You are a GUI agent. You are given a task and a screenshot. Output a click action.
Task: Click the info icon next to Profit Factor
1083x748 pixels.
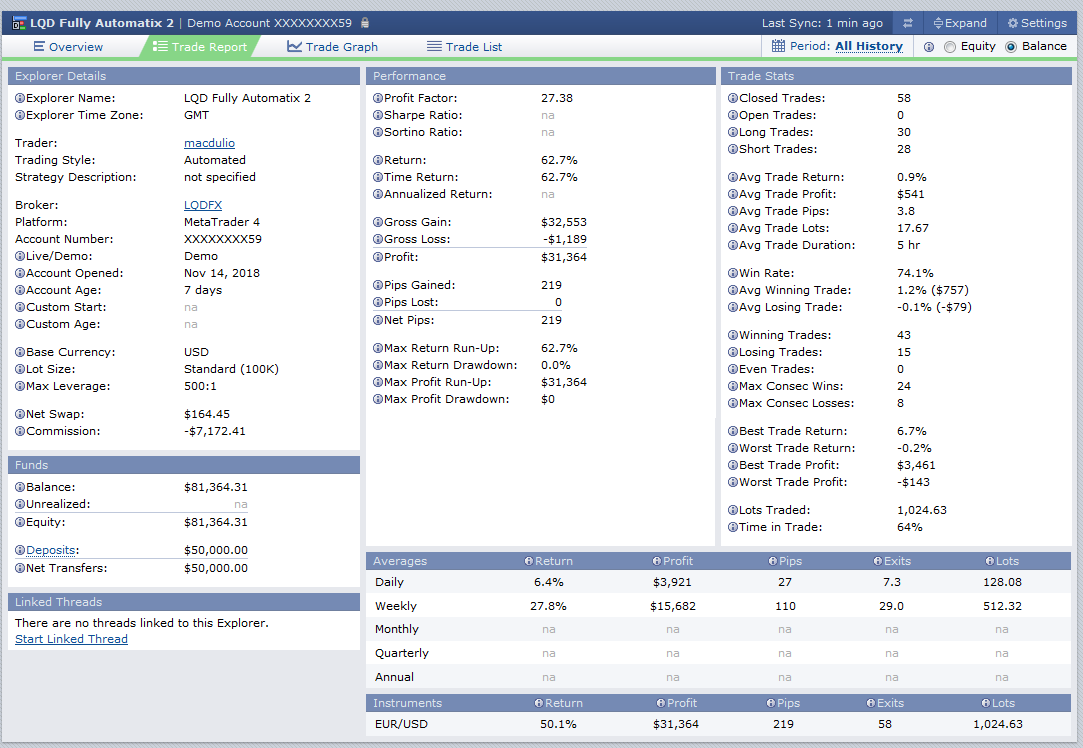pos(378,98)
